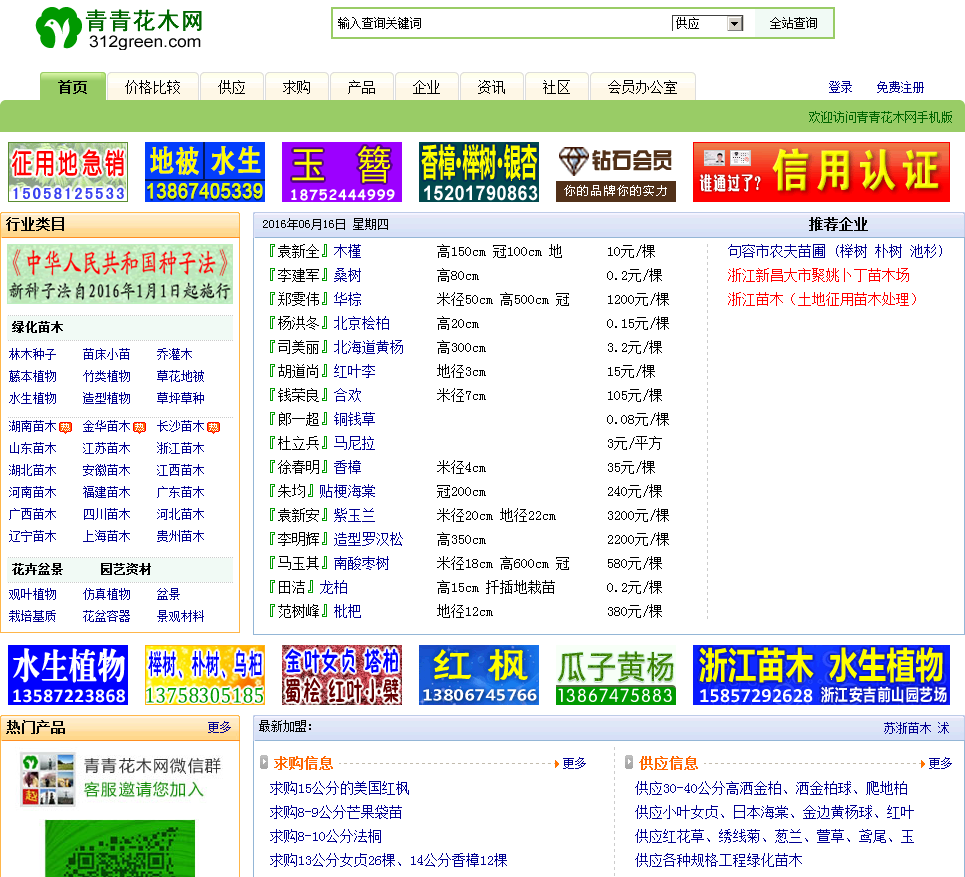
Task: Open the red 信用认证 banner
Action: coord(821,172)
